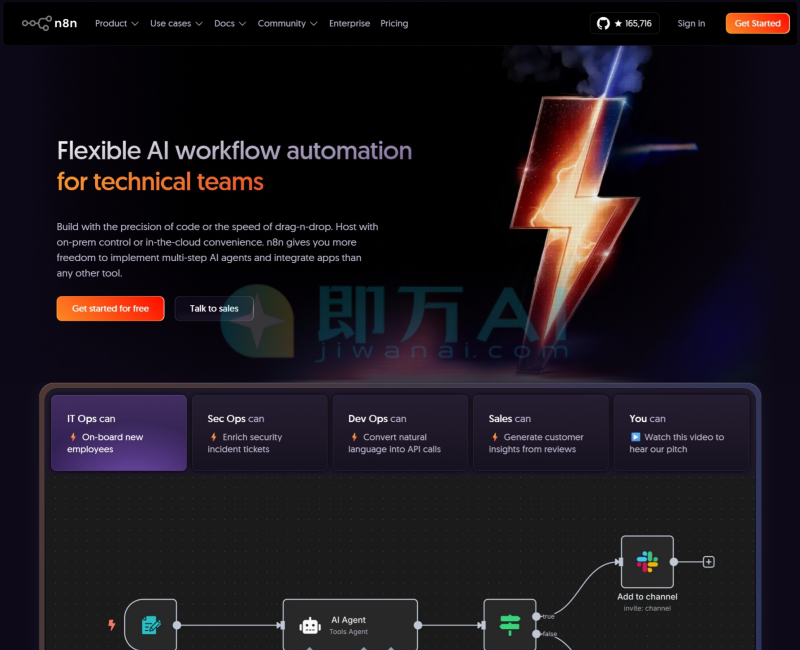Click the Sign in link
The width and height of the screenshot is (800, 650).
pos(691,23)
